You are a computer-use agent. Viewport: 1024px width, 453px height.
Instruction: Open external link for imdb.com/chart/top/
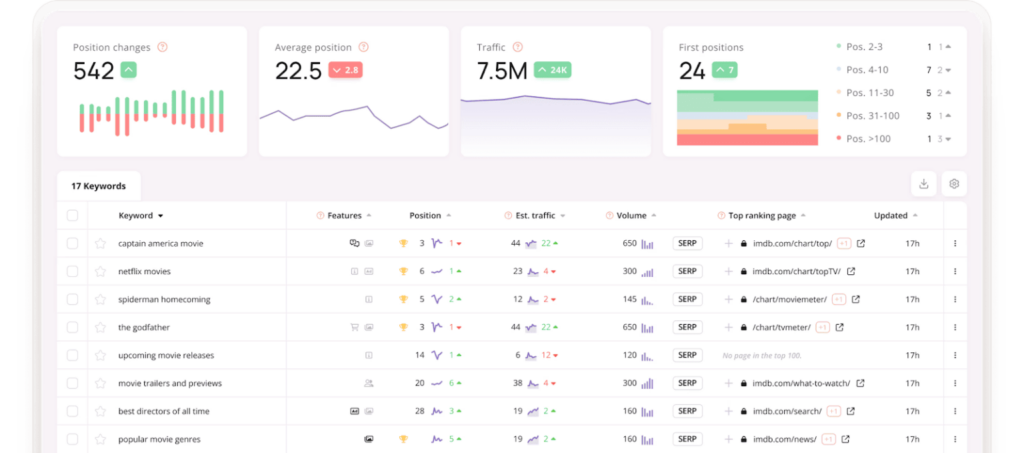(861, 243)
